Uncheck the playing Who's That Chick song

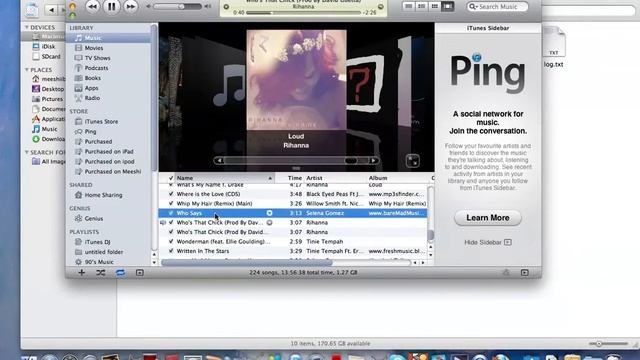[x=171, y=222]
